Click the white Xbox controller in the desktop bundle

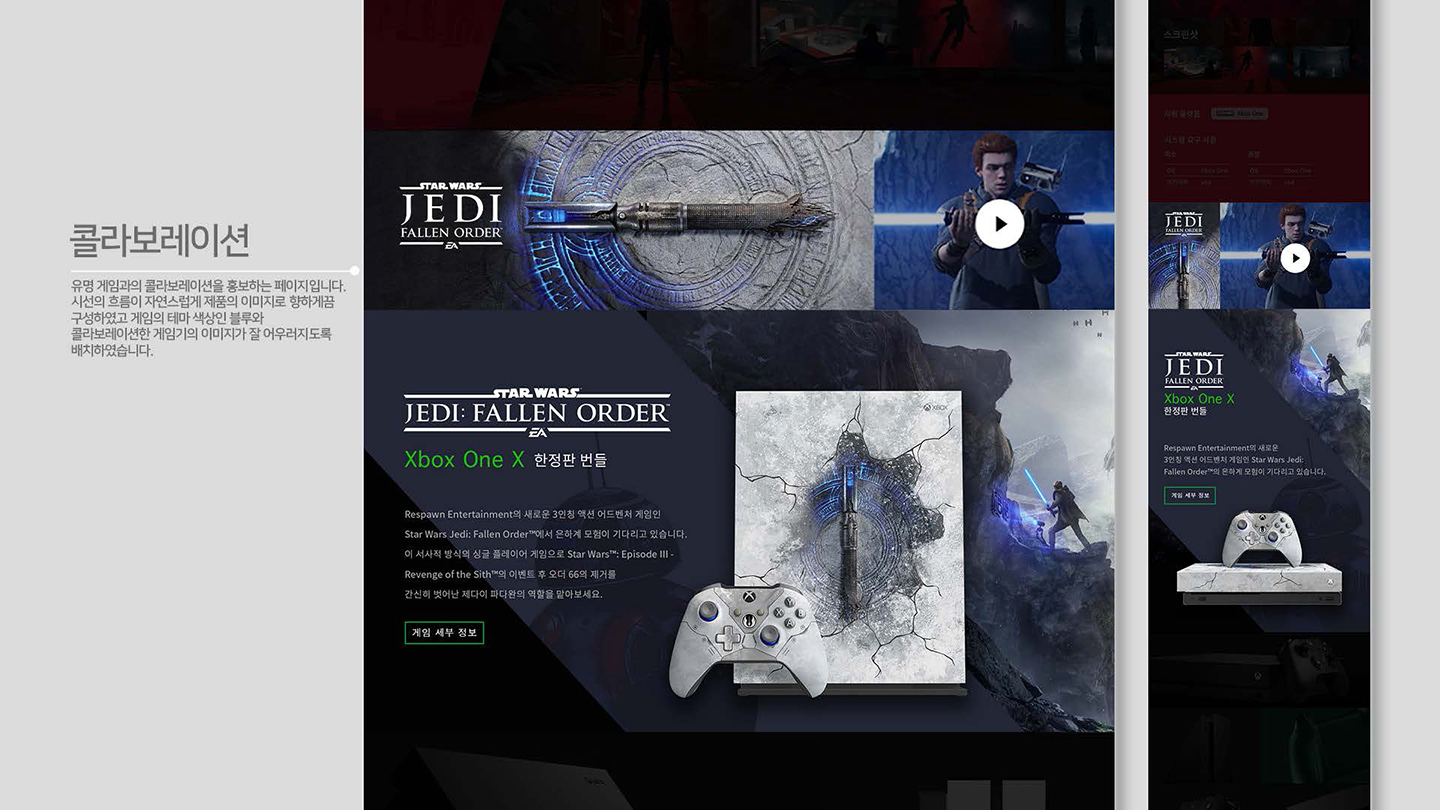point(748,636)
